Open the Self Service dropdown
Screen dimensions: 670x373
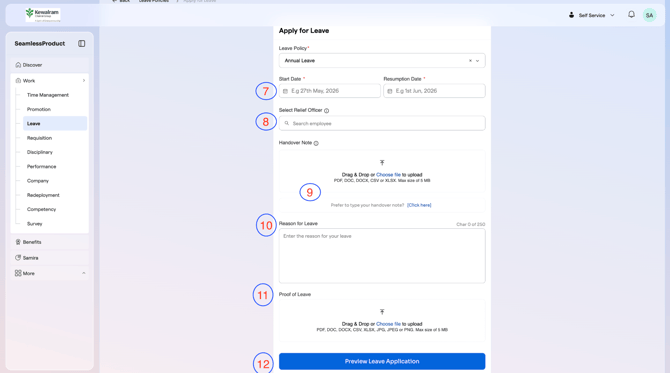pos(592,15)
